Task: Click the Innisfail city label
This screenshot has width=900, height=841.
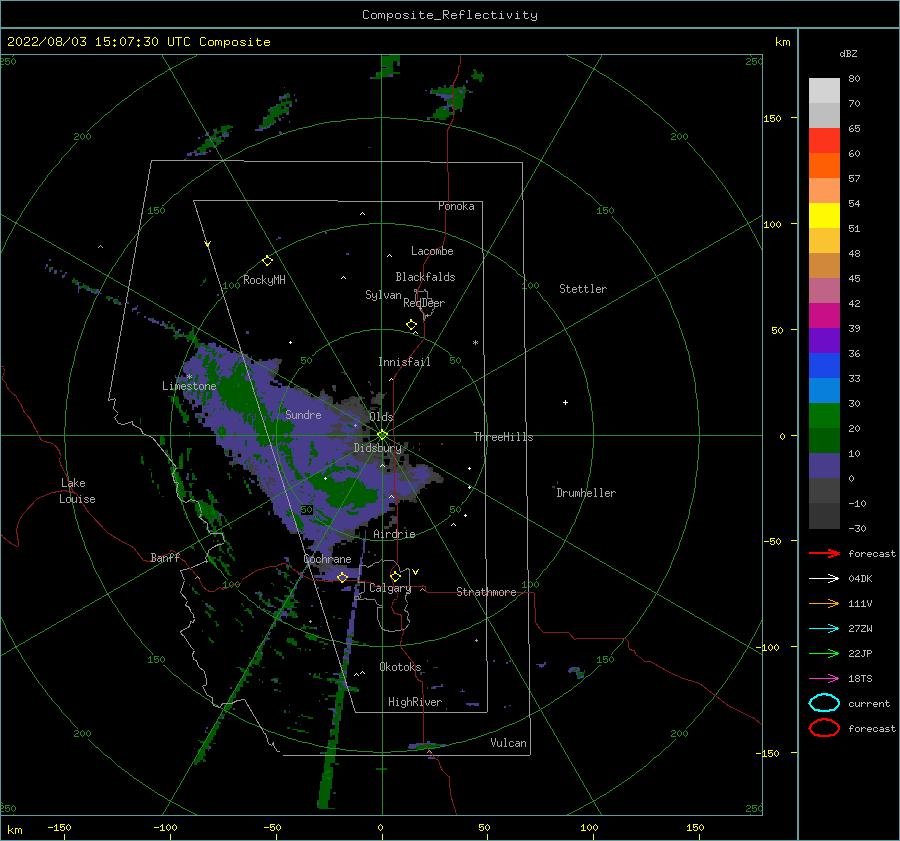Action: pyautogui.click(x=404, y=362)
